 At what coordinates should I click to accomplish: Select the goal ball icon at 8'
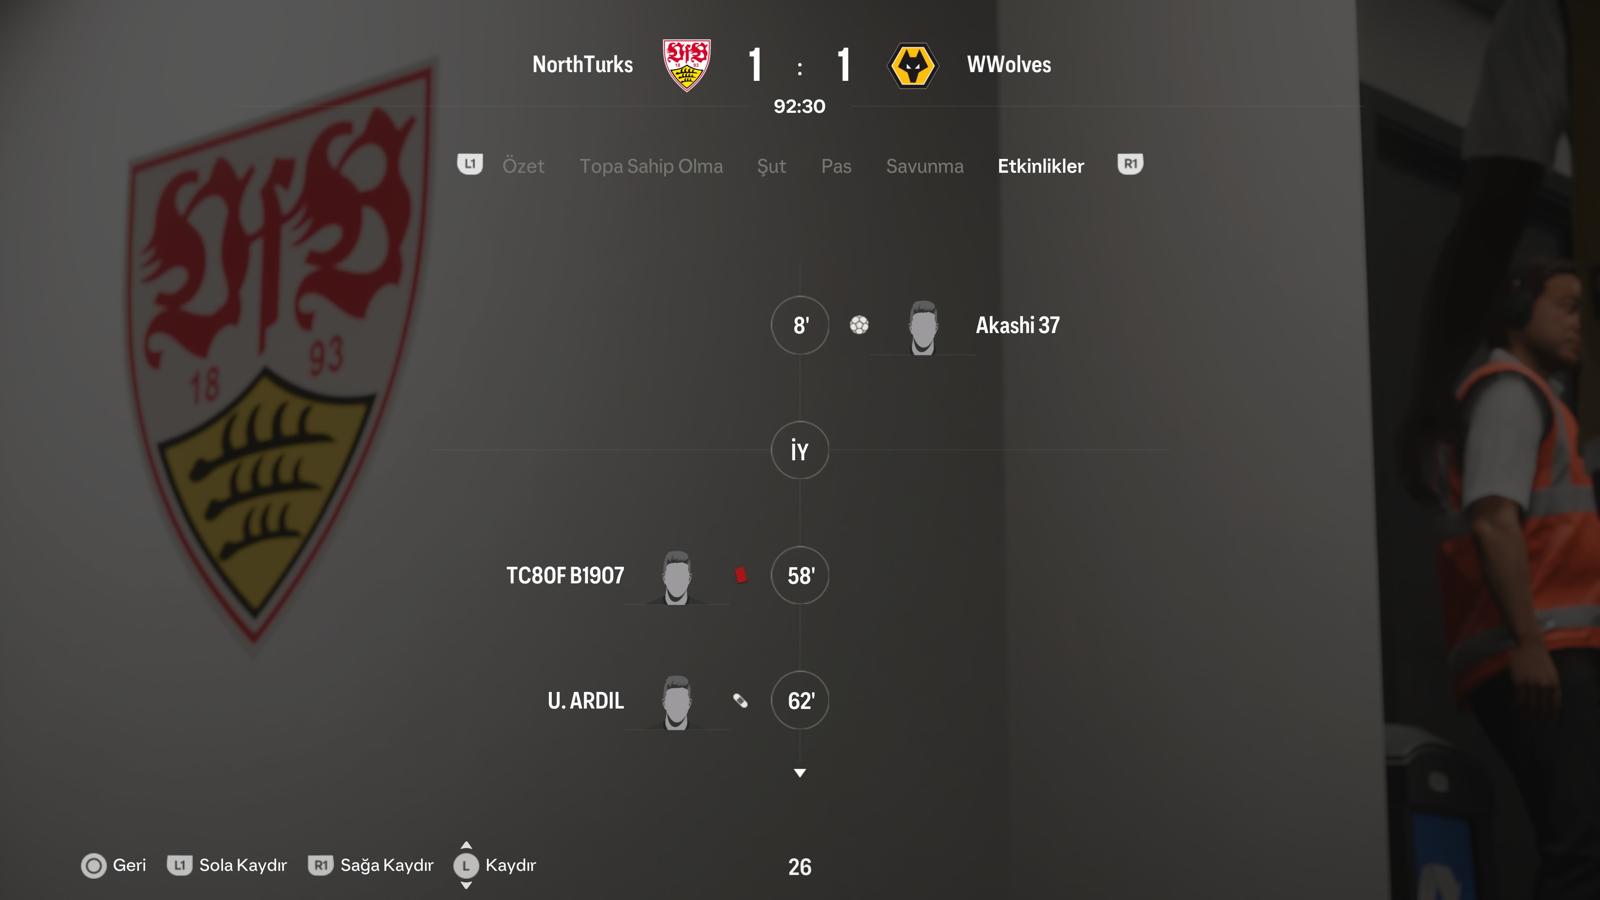click(859, 325)
